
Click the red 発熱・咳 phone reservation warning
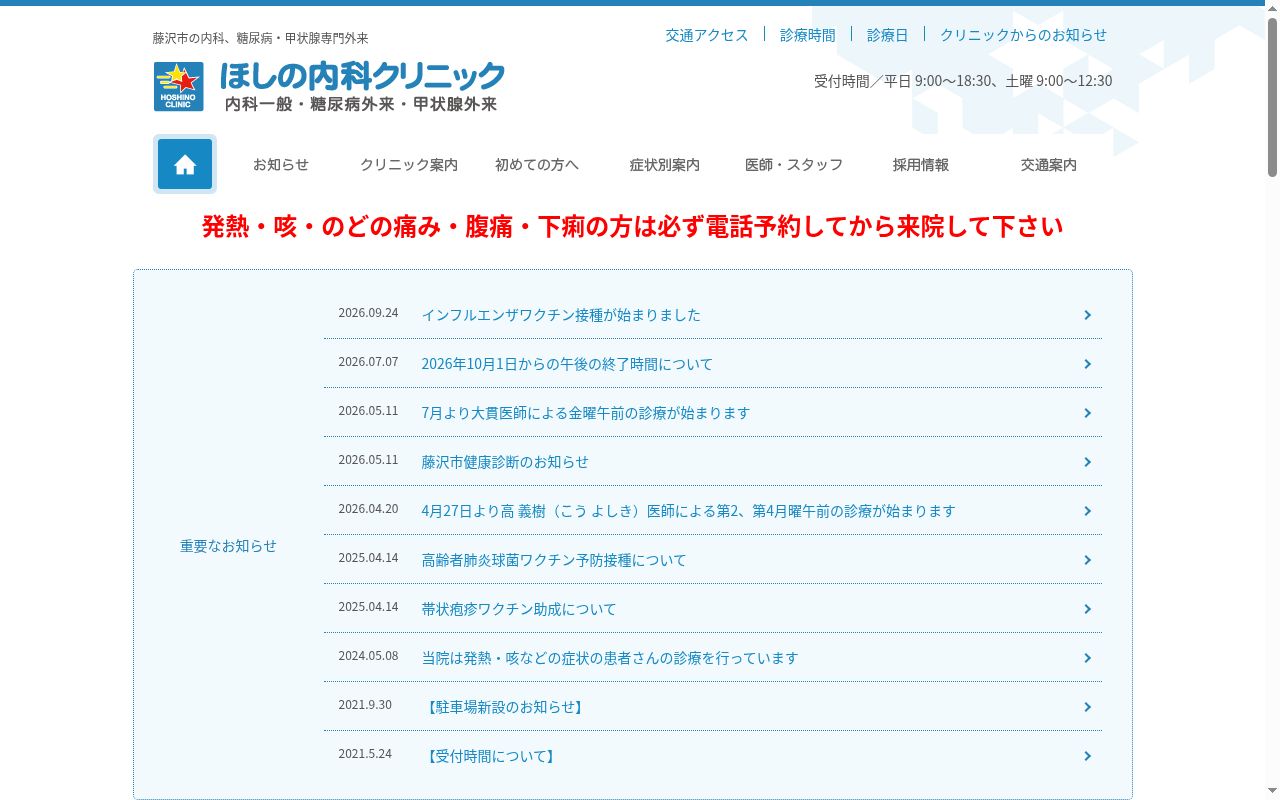pos(633,227)
